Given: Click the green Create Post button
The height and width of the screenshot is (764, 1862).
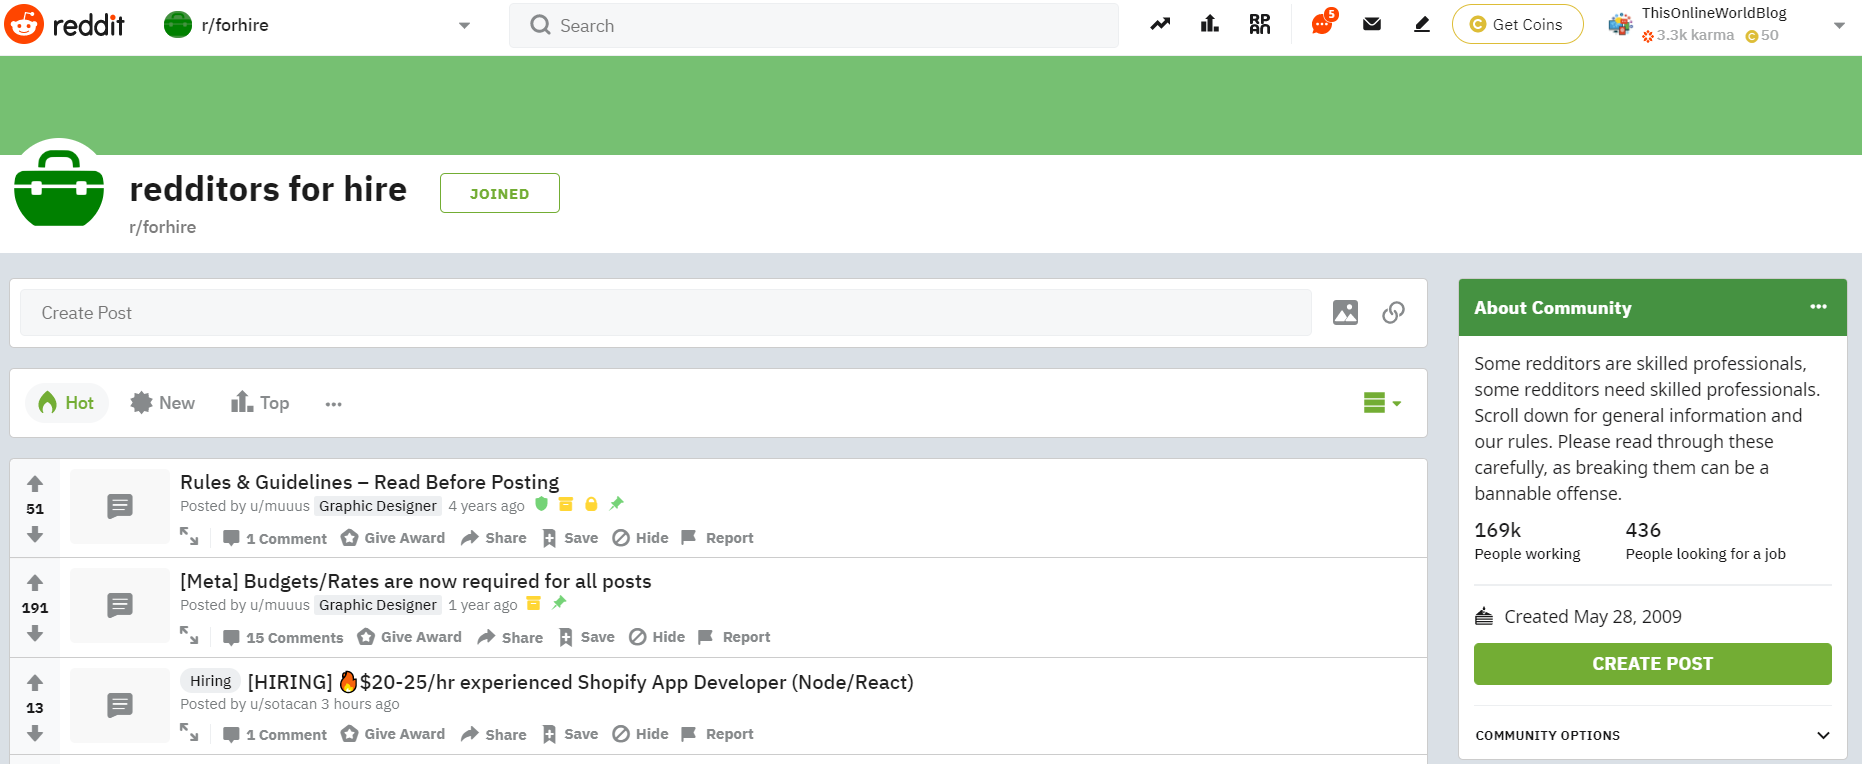Looking at the screenshot, I should tap(1652, 664).
